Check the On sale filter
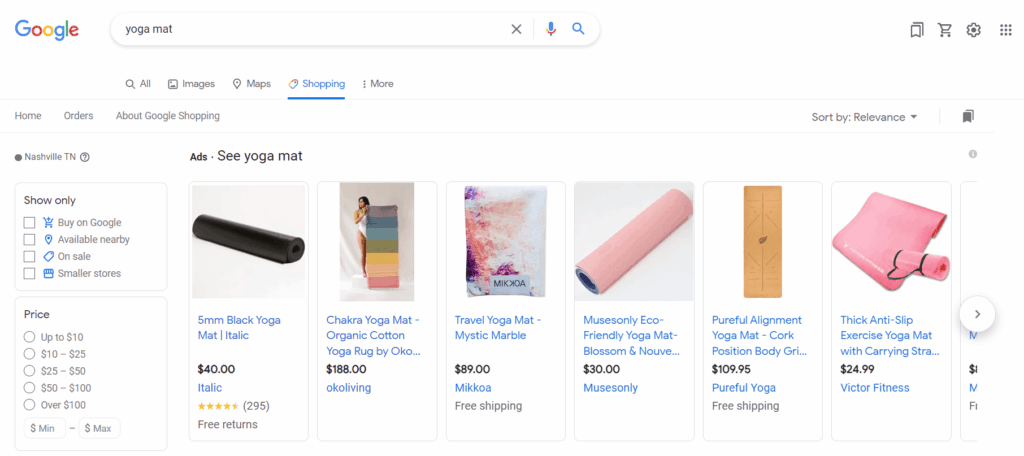Screen dimensions: 1024x456 (29, 257)
